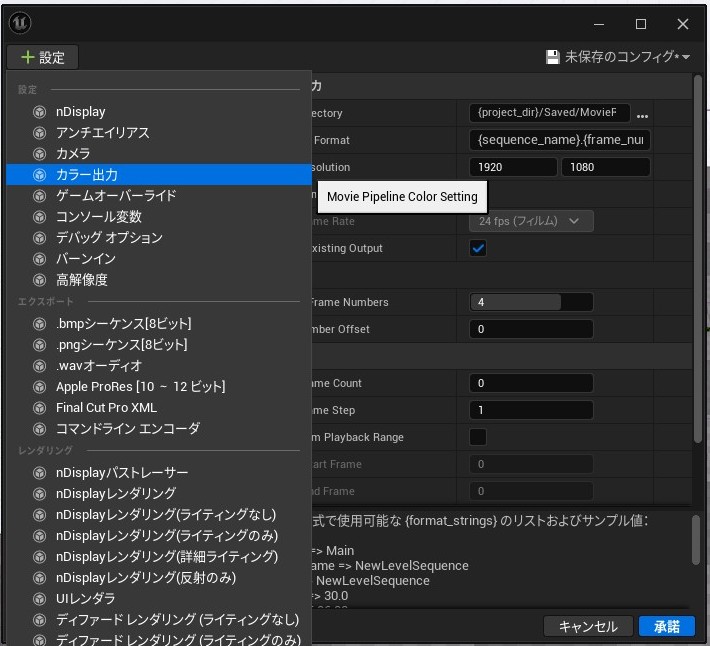Edit the Frame Step value 1
Screen dimensions: 710x646
click(531, 410)
